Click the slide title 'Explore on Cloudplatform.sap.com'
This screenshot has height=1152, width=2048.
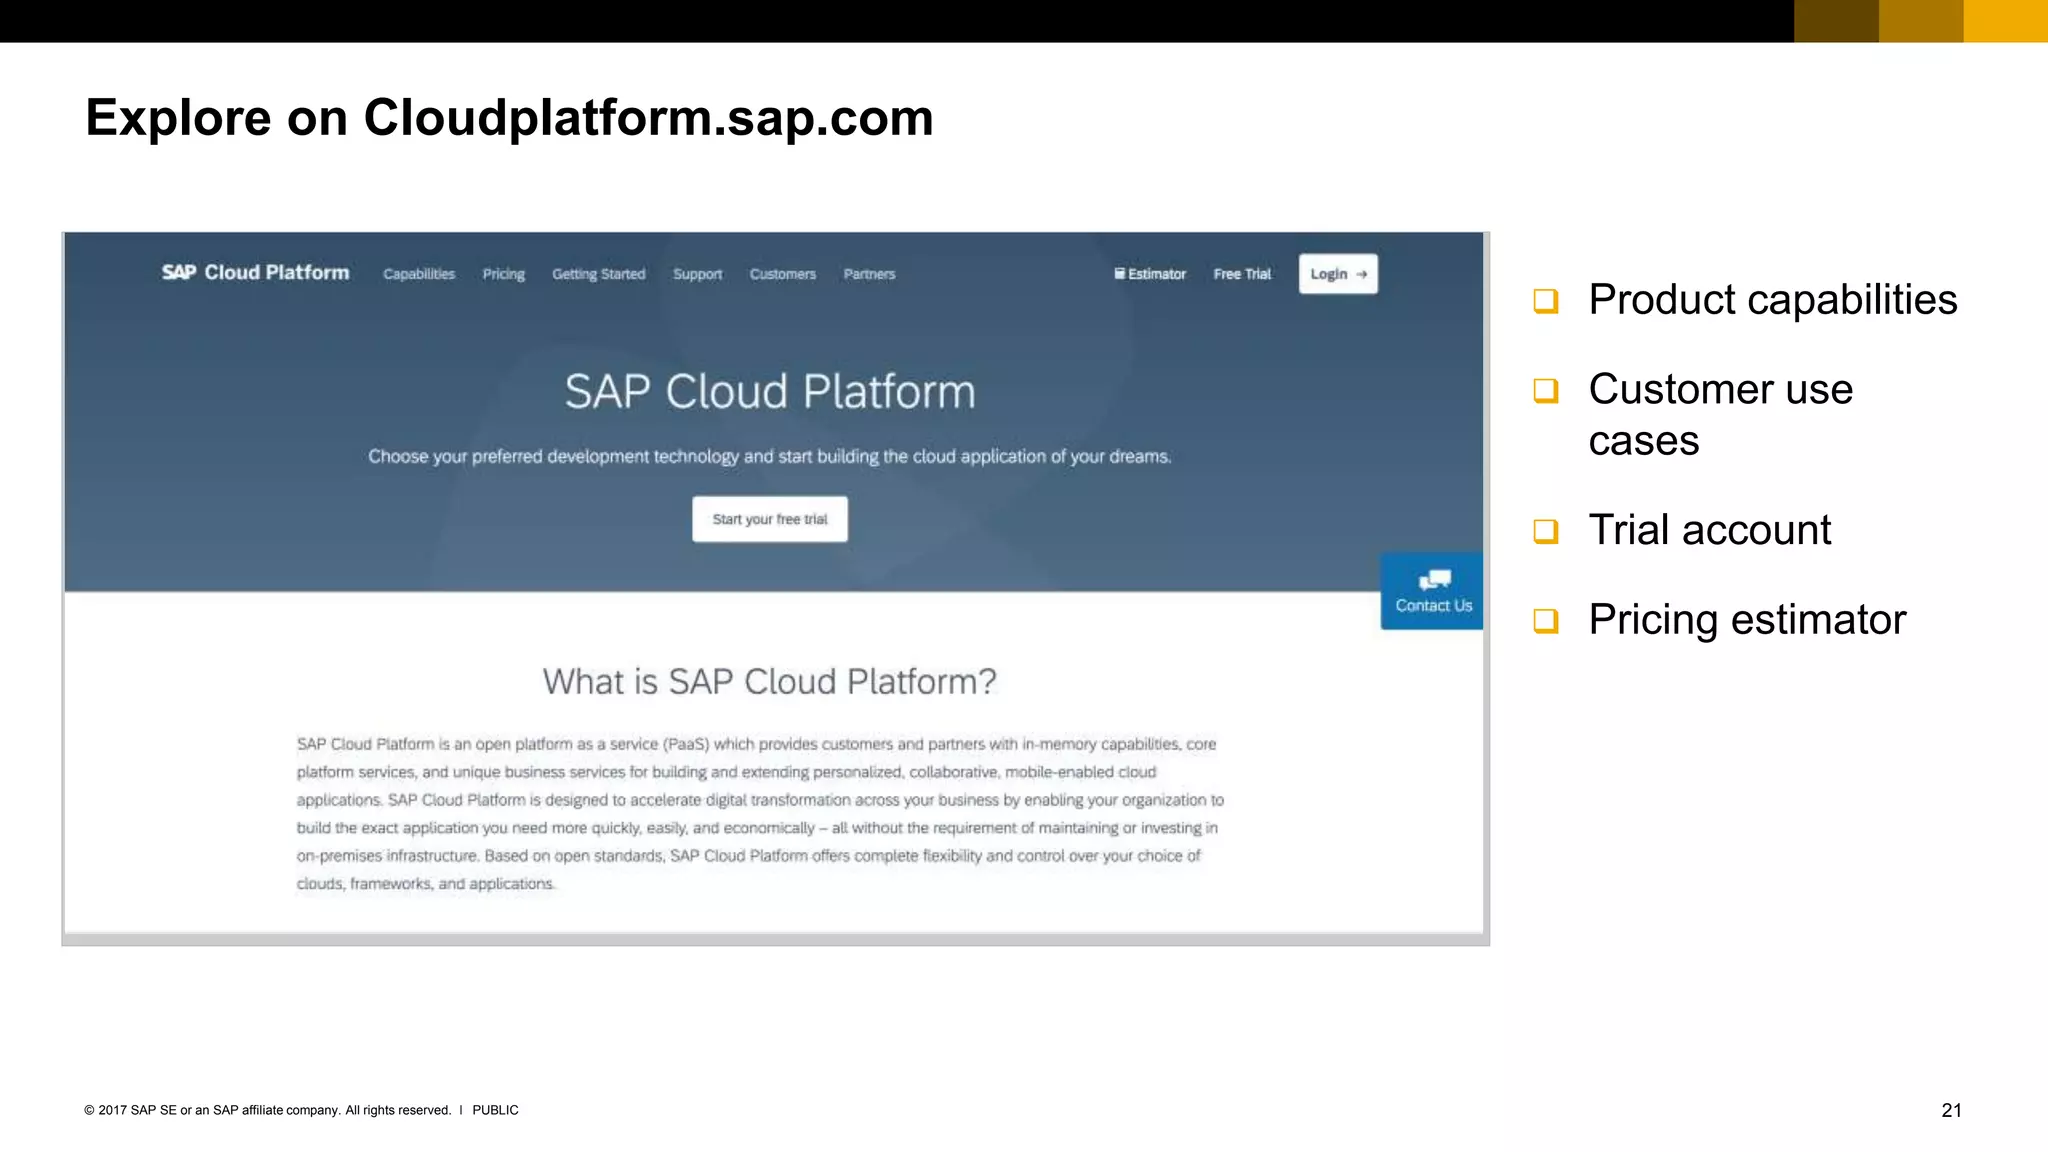[x=509, y=118]
